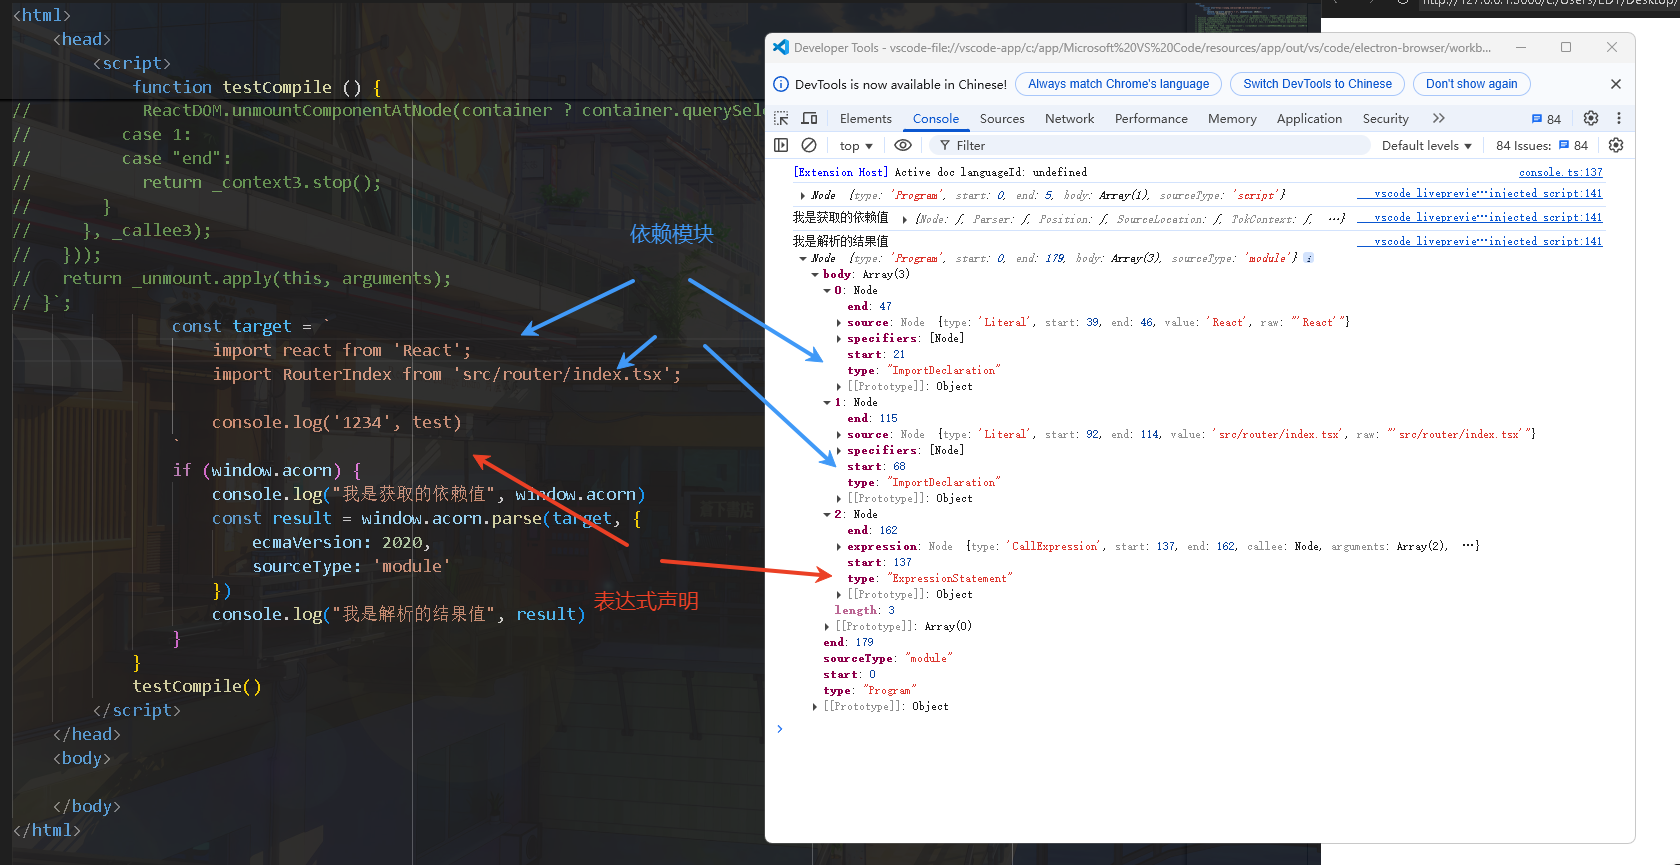Collapse the body Array(3) entry
Image resolution: width=1680 pixels, height=865 pixels.
(815, 274)
